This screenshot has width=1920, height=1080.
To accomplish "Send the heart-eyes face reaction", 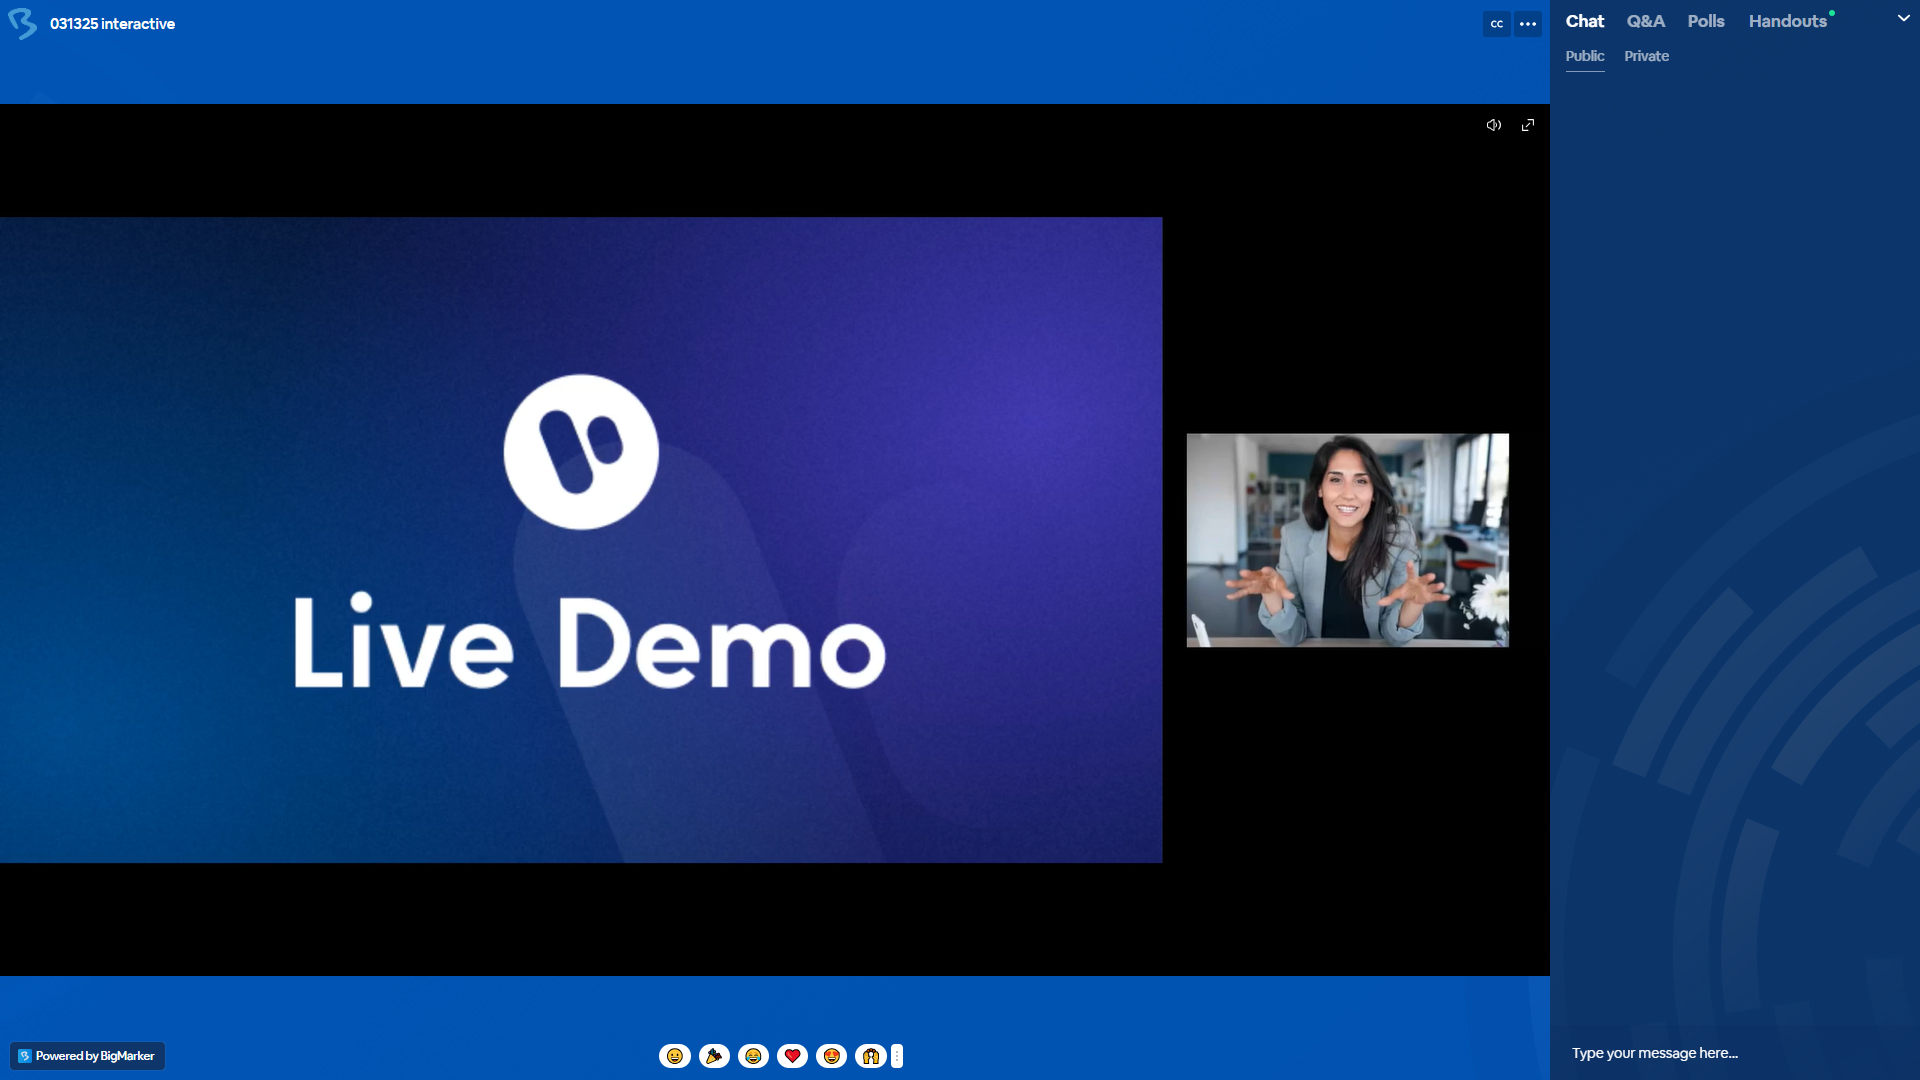I will tap(831, 1056).
